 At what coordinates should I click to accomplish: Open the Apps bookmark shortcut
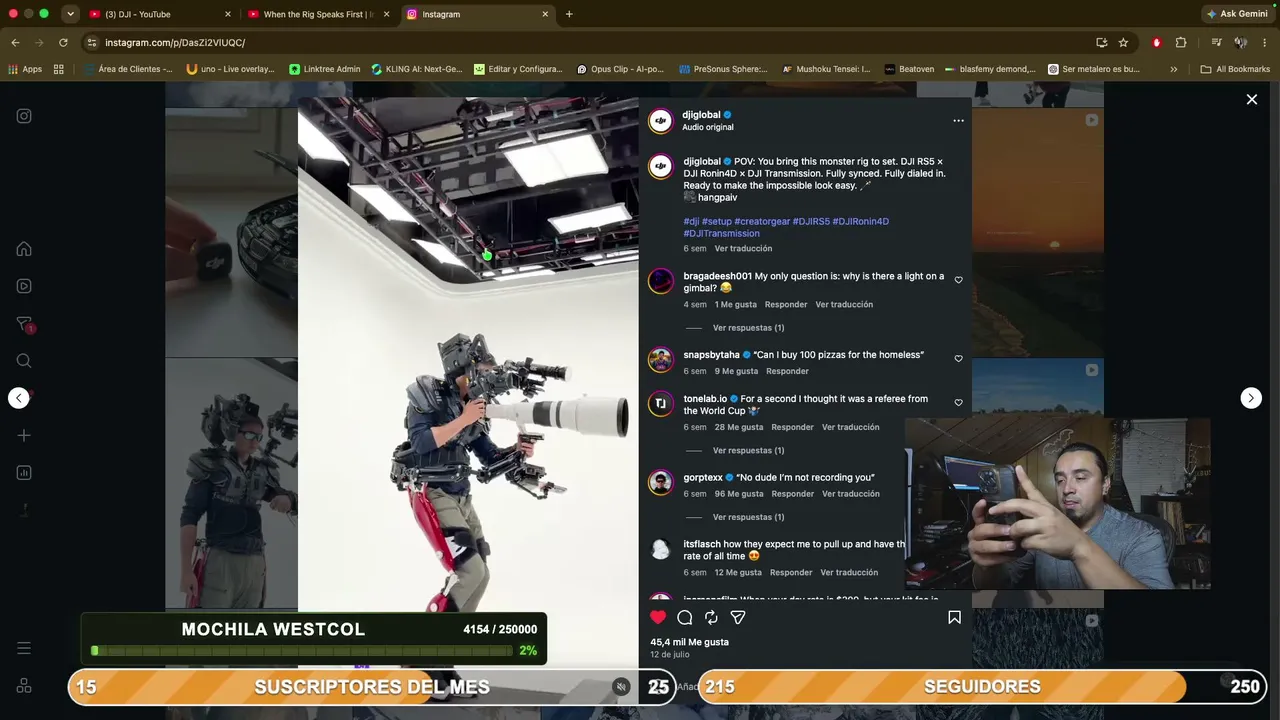point(25,69)
